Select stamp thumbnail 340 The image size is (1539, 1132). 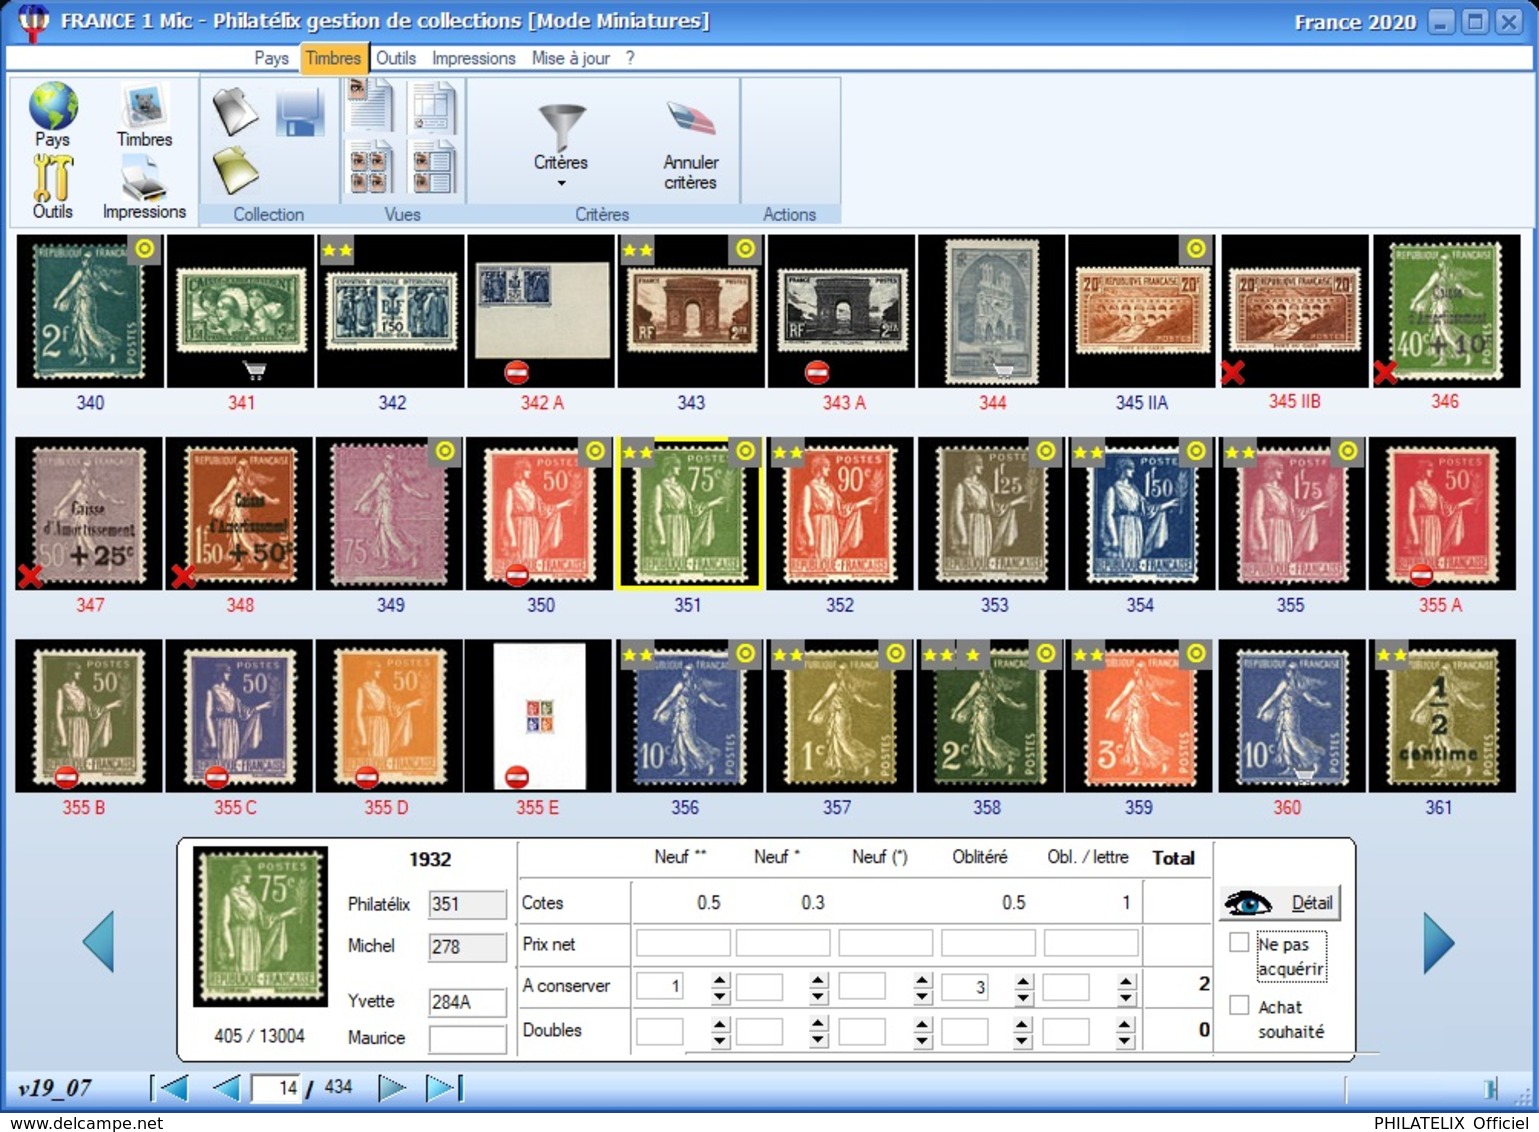pos(90,311)
